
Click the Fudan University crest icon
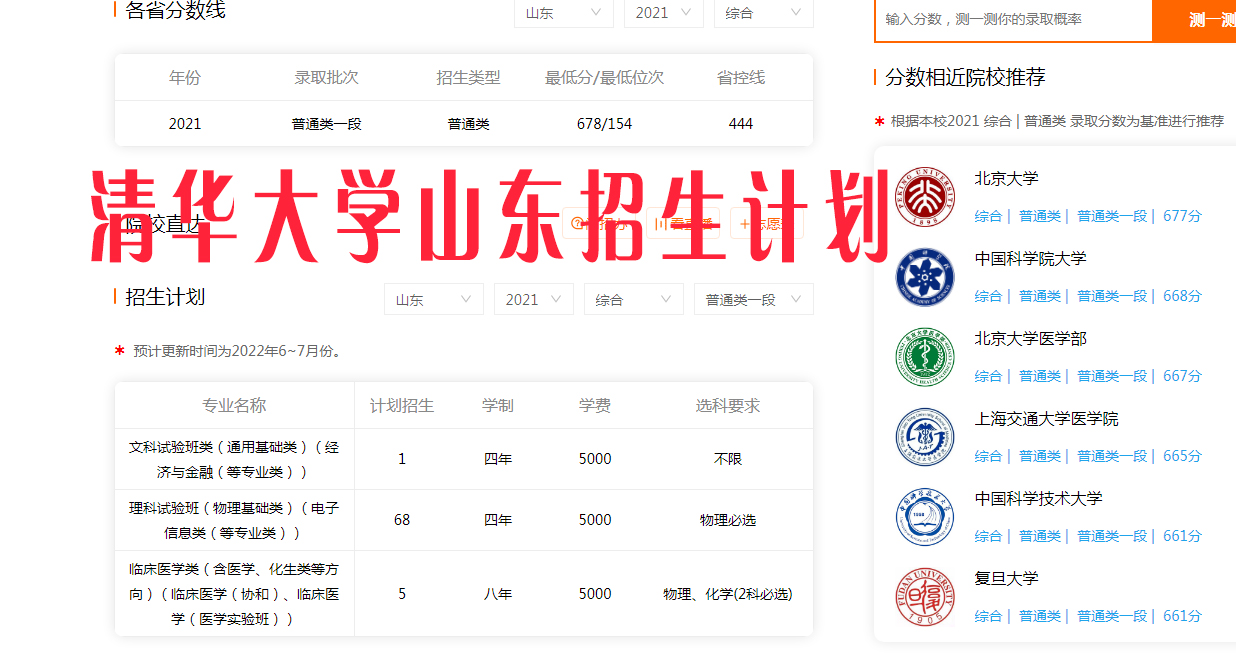coord(924,597)
